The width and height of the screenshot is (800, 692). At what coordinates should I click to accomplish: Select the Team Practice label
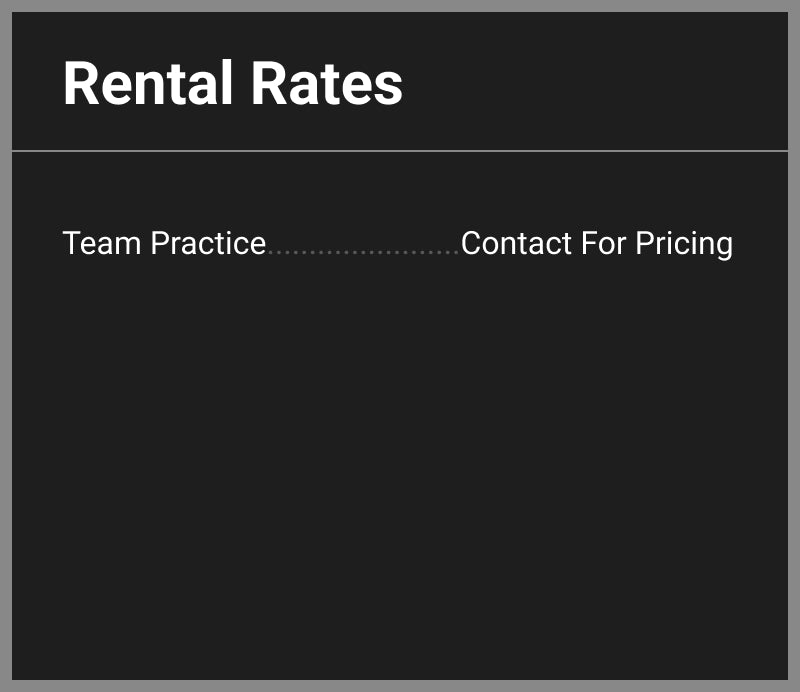click(164, 243)
